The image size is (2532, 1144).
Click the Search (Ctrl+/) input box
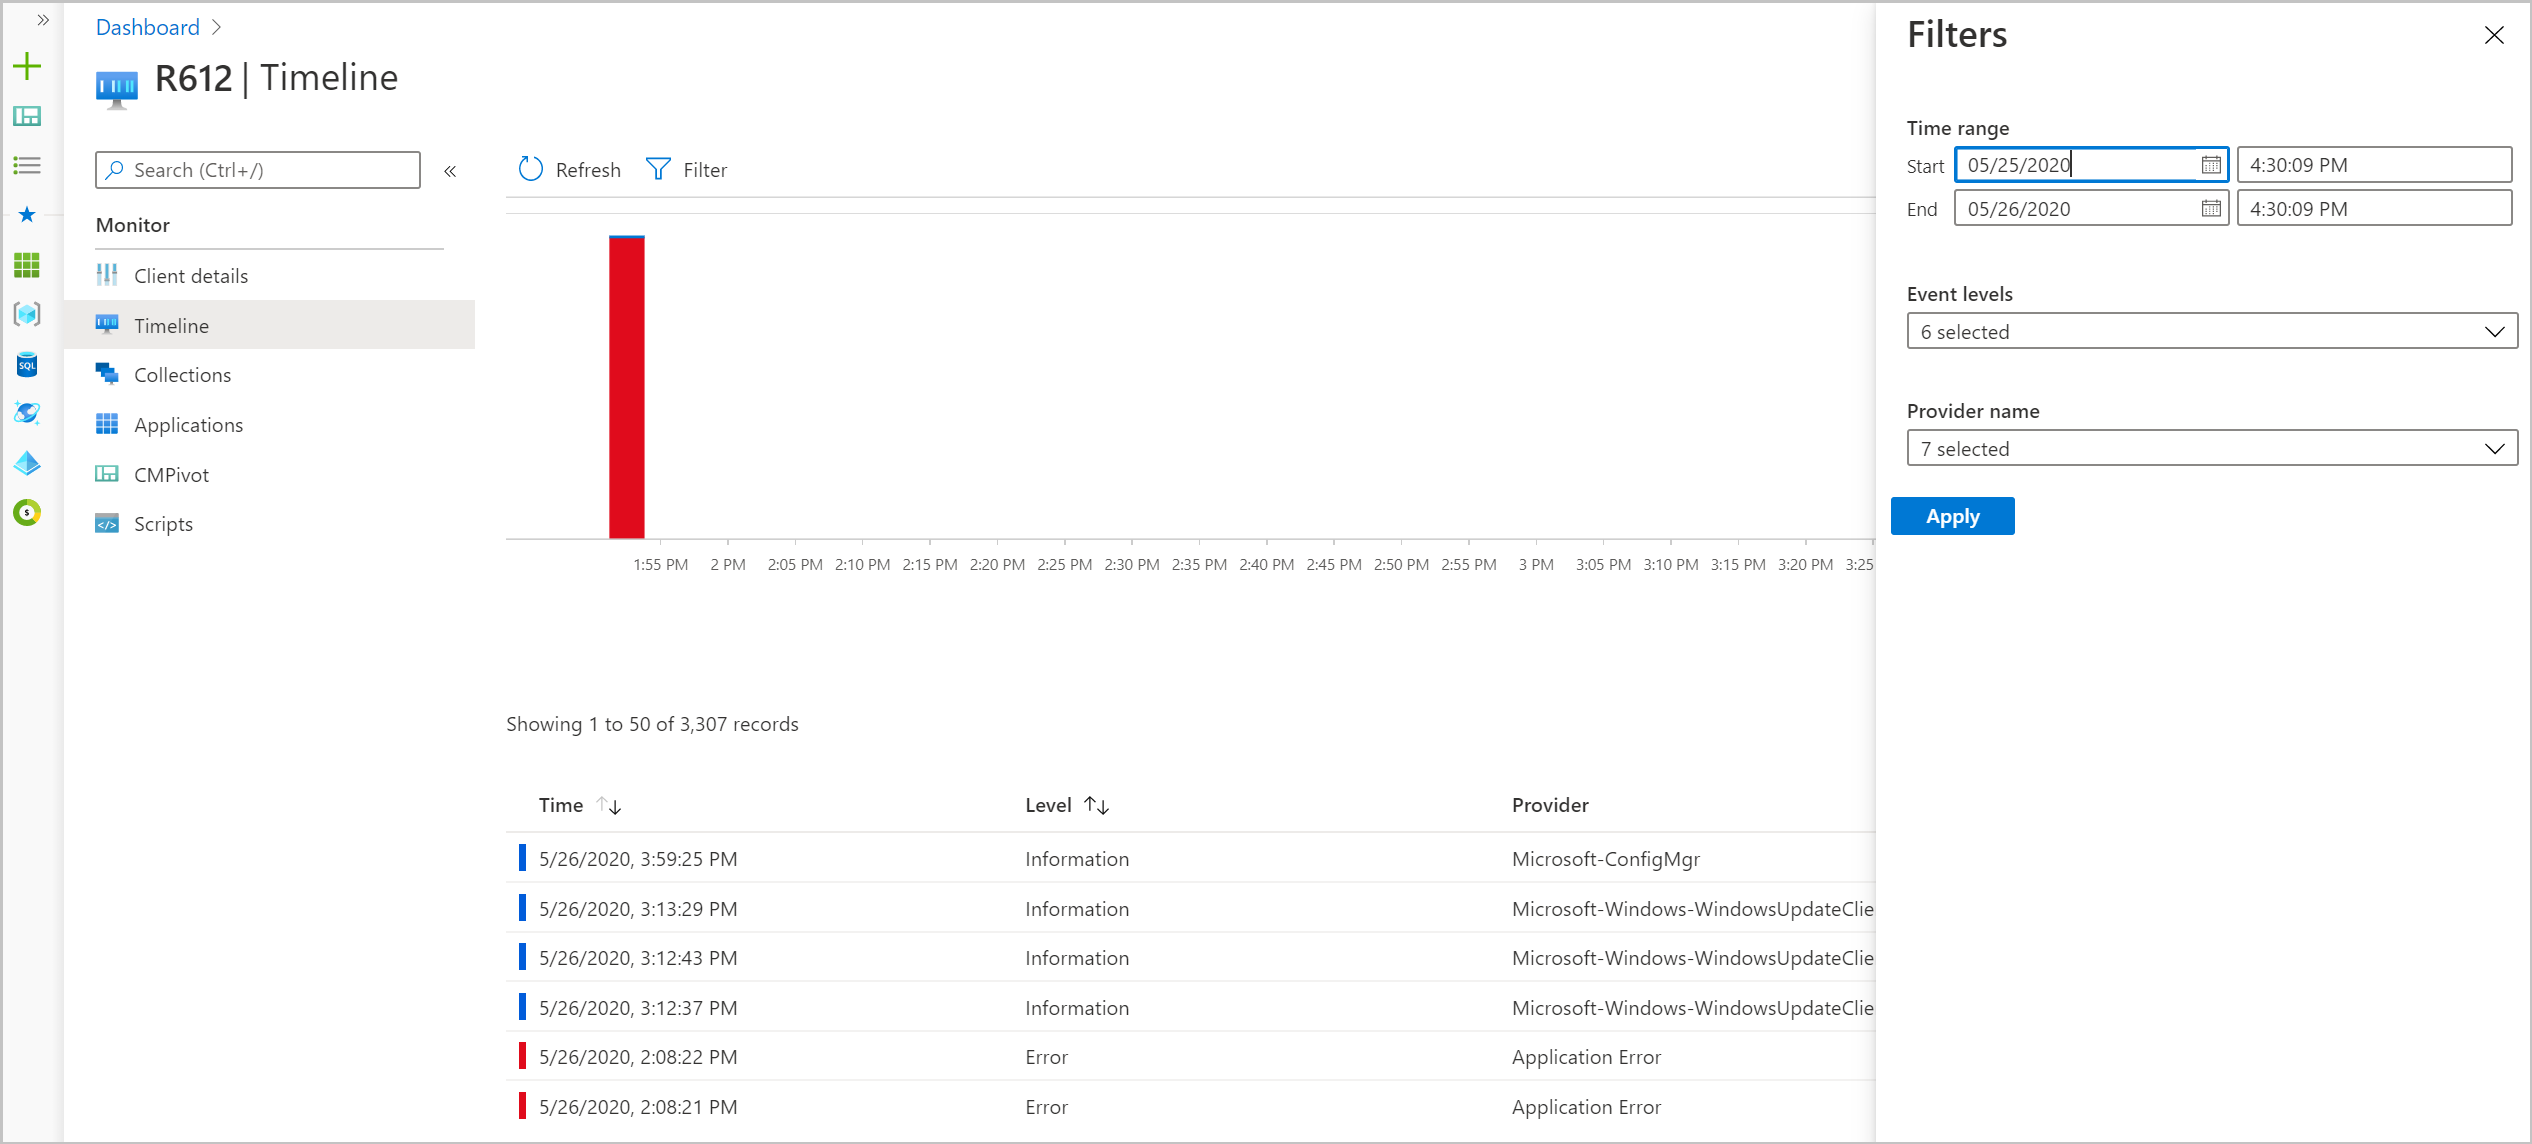(258, 170)
